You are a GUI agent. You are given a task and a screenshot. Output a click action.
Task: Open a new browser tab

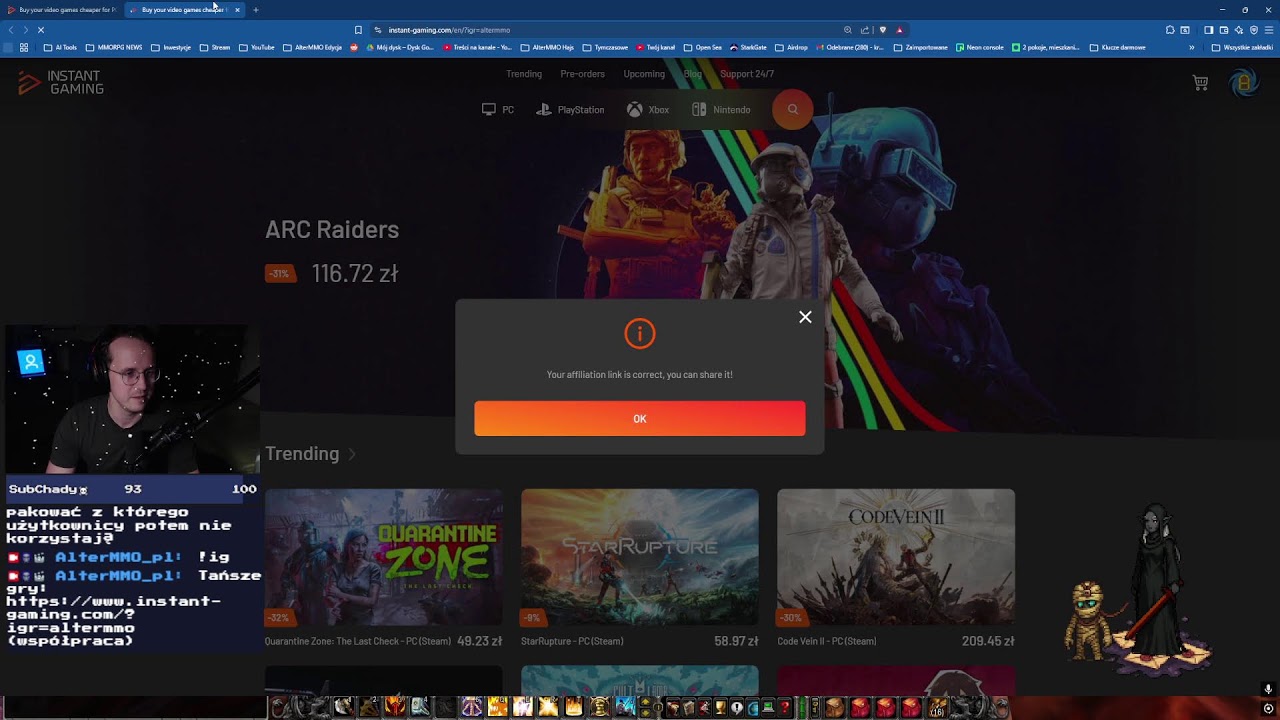255,10
